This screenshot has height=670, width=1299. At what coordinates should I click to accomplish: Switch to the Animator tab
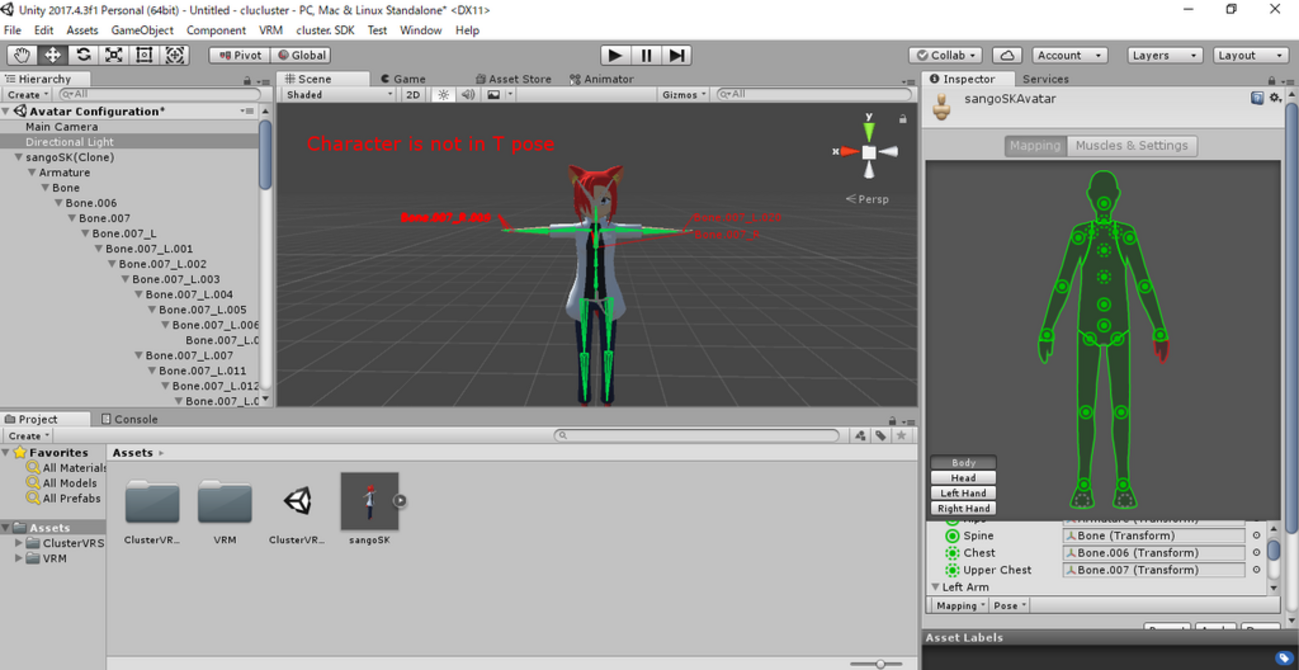pos(602,79)
